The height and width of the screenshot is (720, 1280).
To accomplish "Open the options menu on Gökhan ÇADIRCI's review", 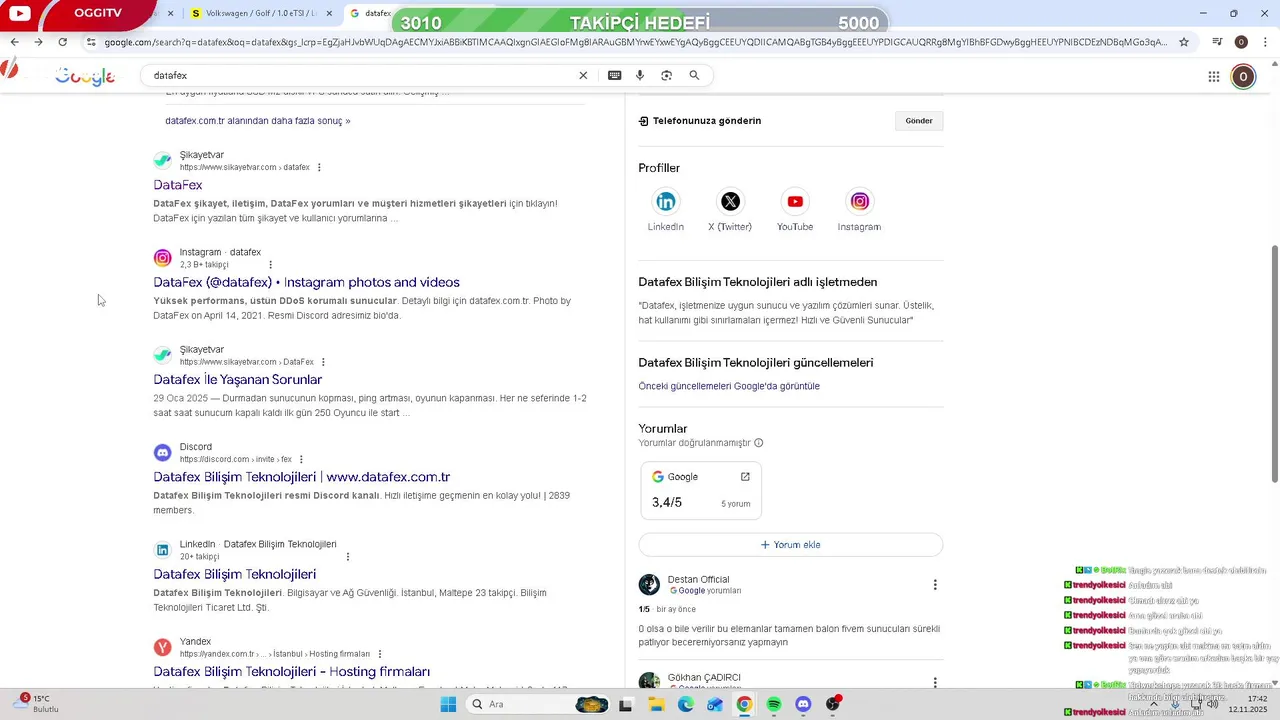I will click(x=935, y=683).
